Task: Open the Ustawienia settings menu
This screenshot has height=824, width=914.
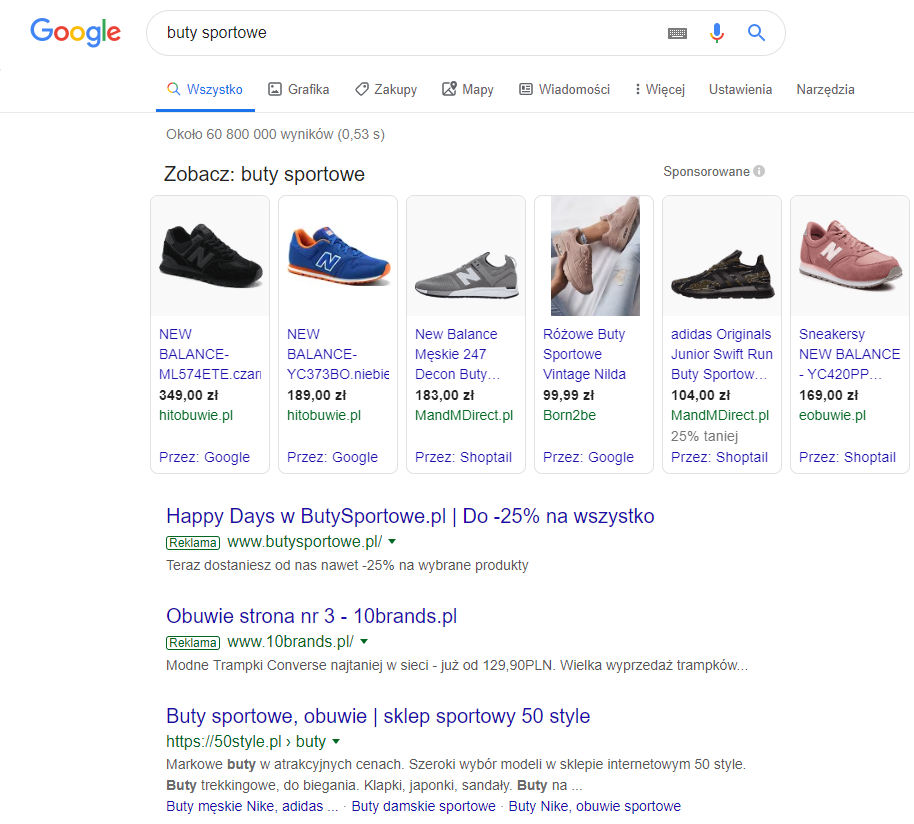Action: (x=740, y=89)
